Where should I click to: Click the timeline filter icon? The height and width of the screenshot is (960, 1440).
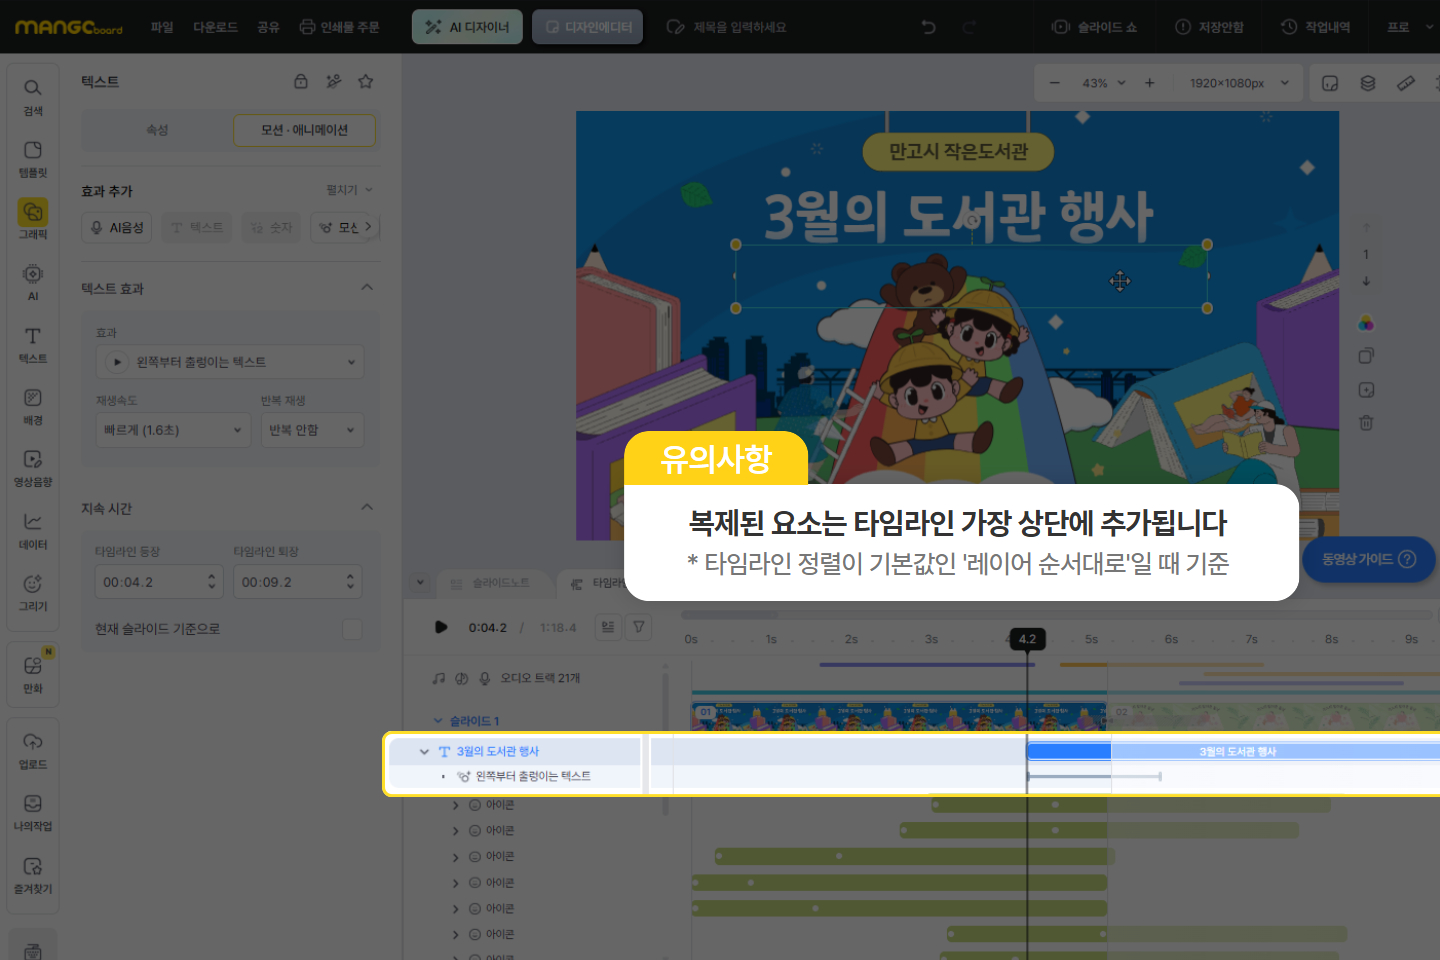[x=638, y=627]
